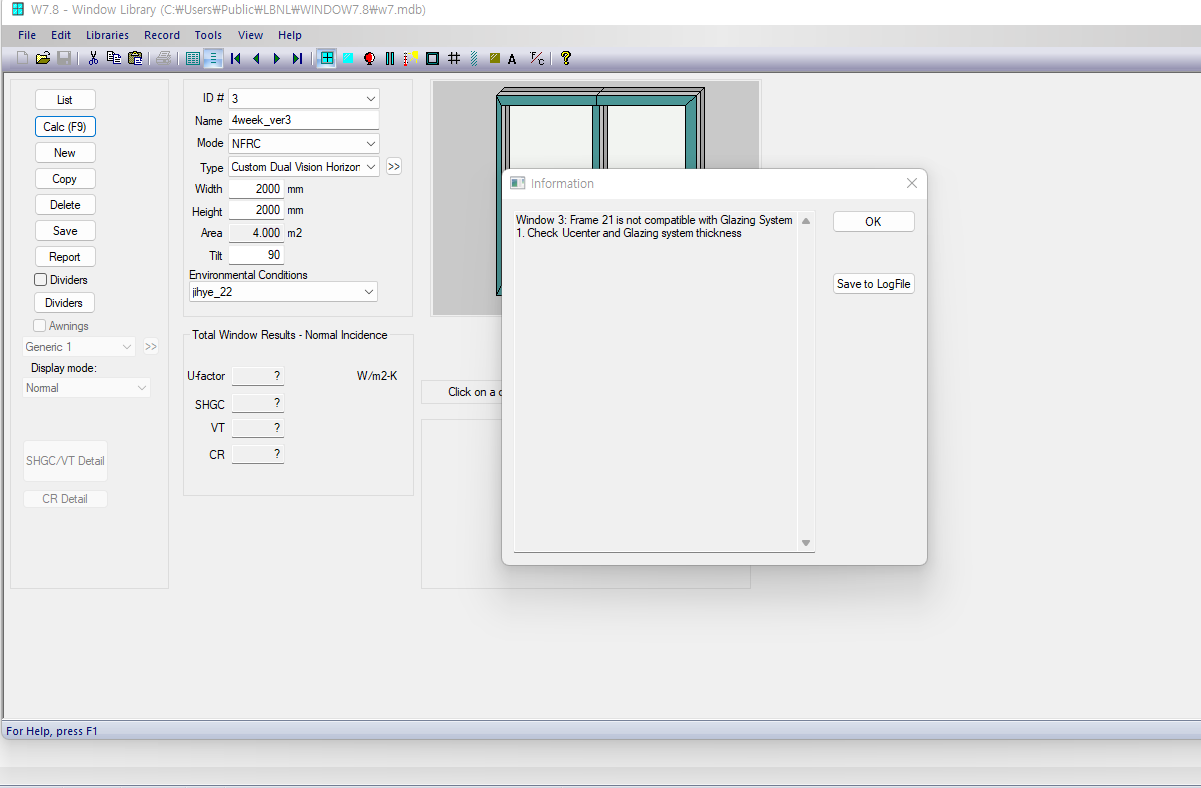
Task: Click the Width input field
Action: [256, 189]
